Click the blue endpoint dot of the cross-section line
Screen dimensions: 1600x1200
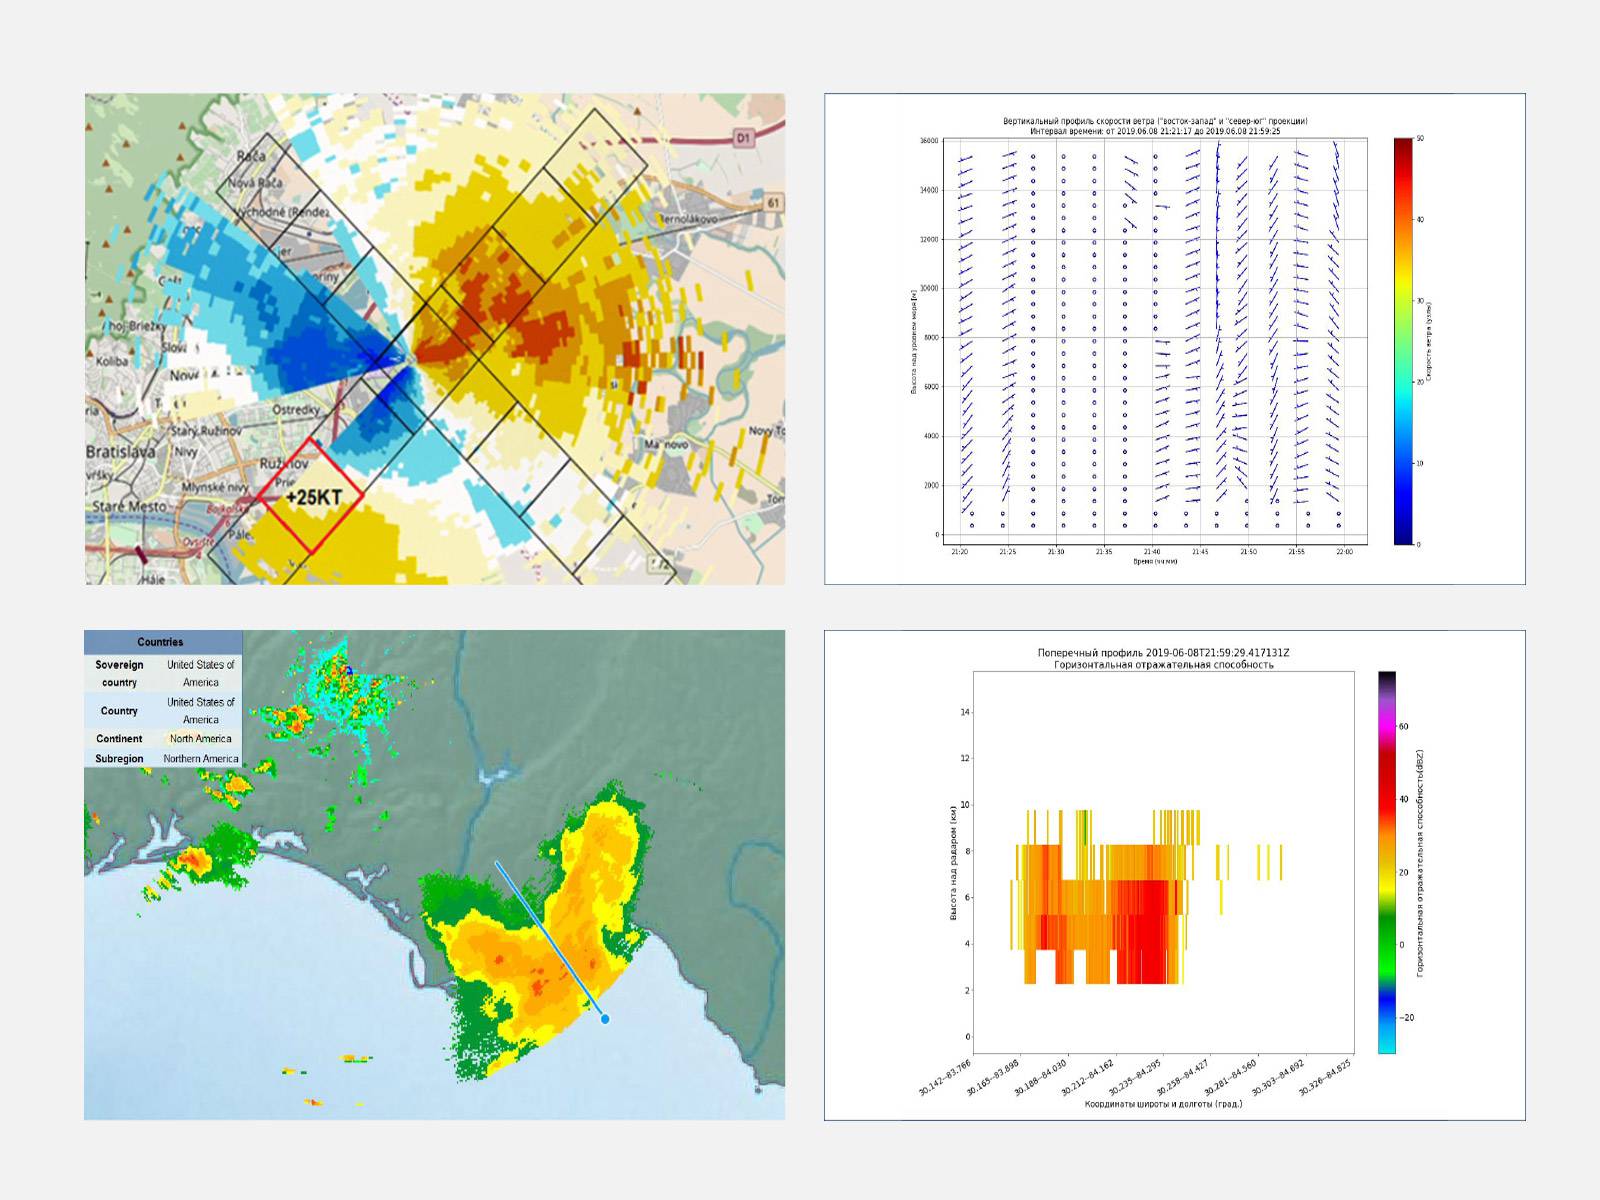(605, 1019)
